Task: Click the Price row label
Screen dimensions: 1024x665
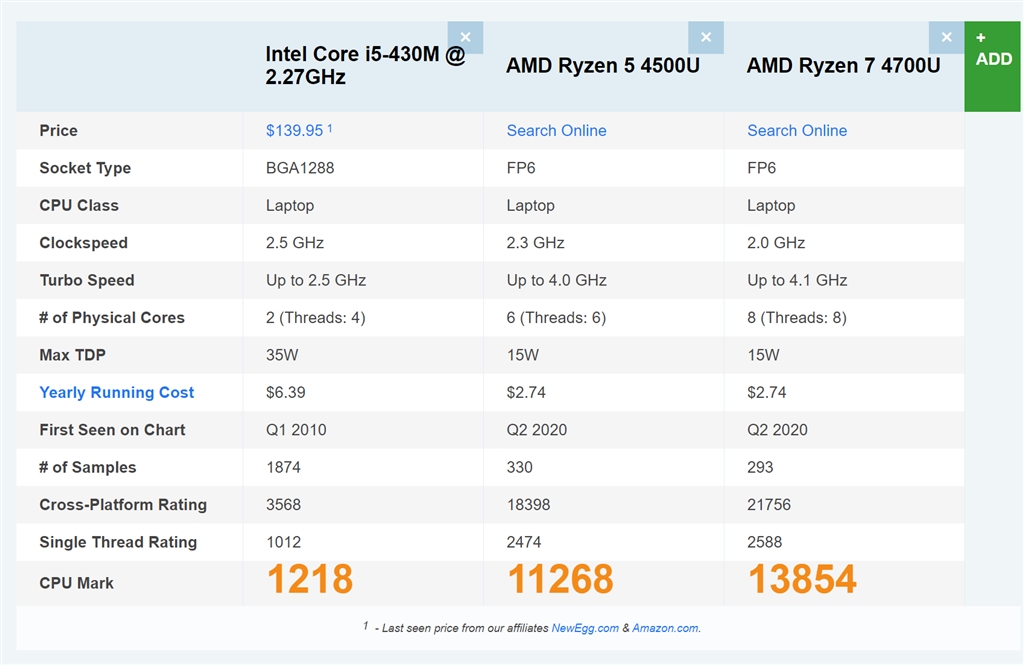Action: click(58, 131)
